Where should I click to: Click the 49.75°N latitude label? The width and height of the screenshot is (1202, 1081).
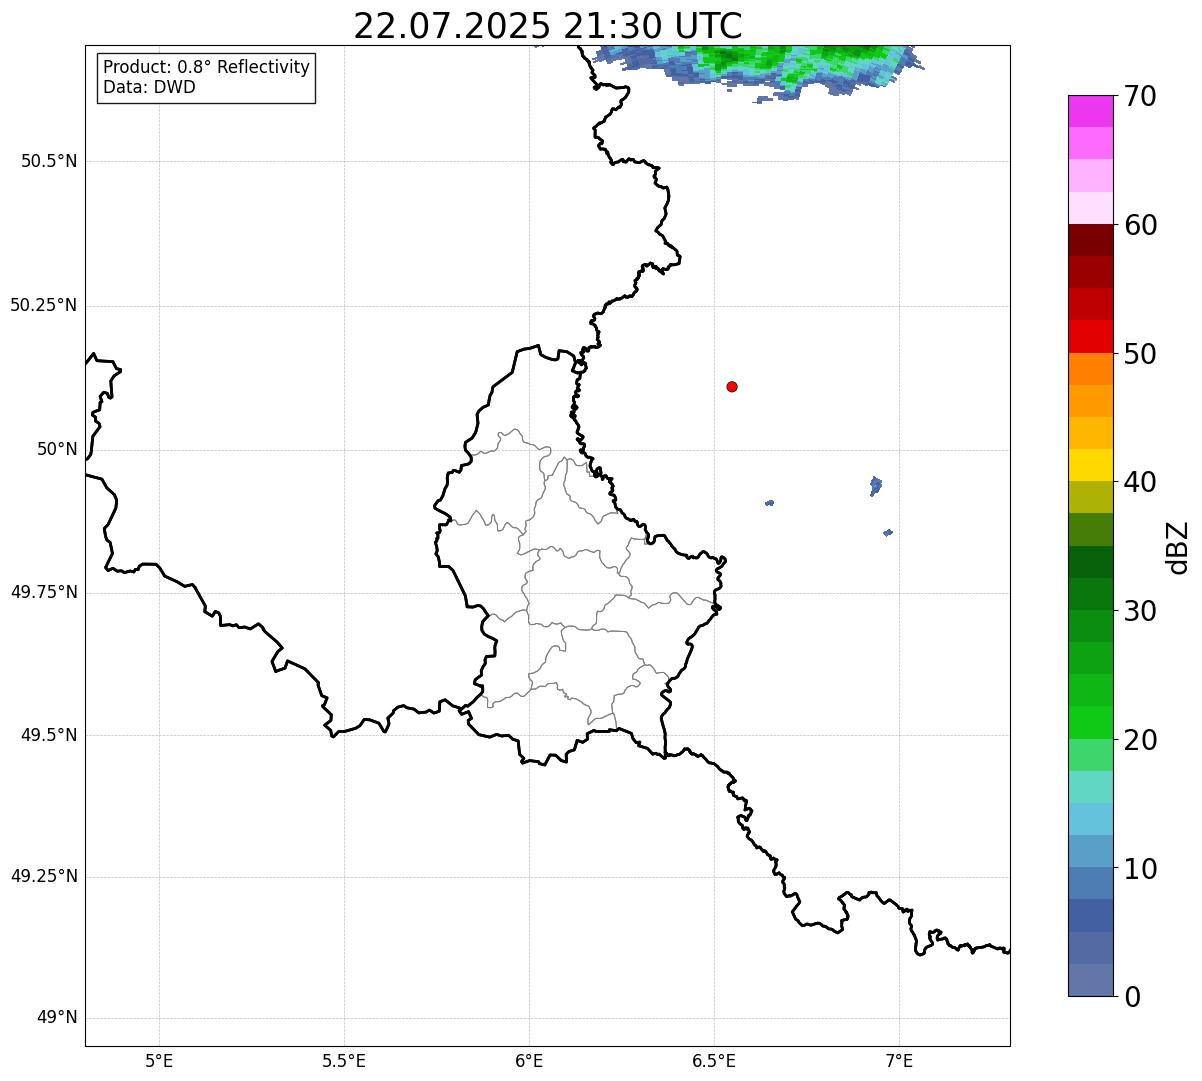44,592
